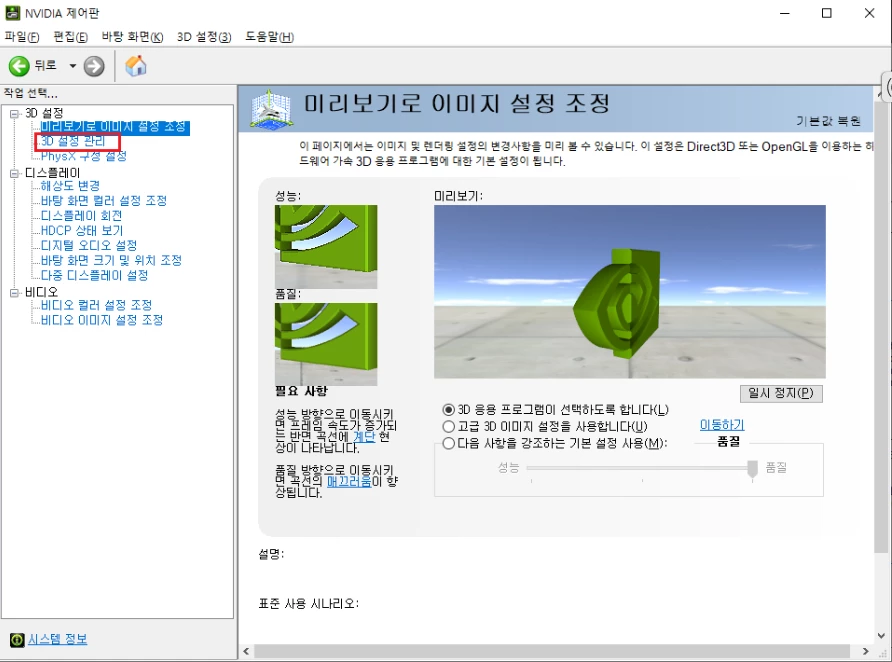Image resolution: width=892 pixels, height=662 pixels.
Task: Select 고급 3D 이미지 설정을 사용합니다 radio option
Action: [448, 427]
